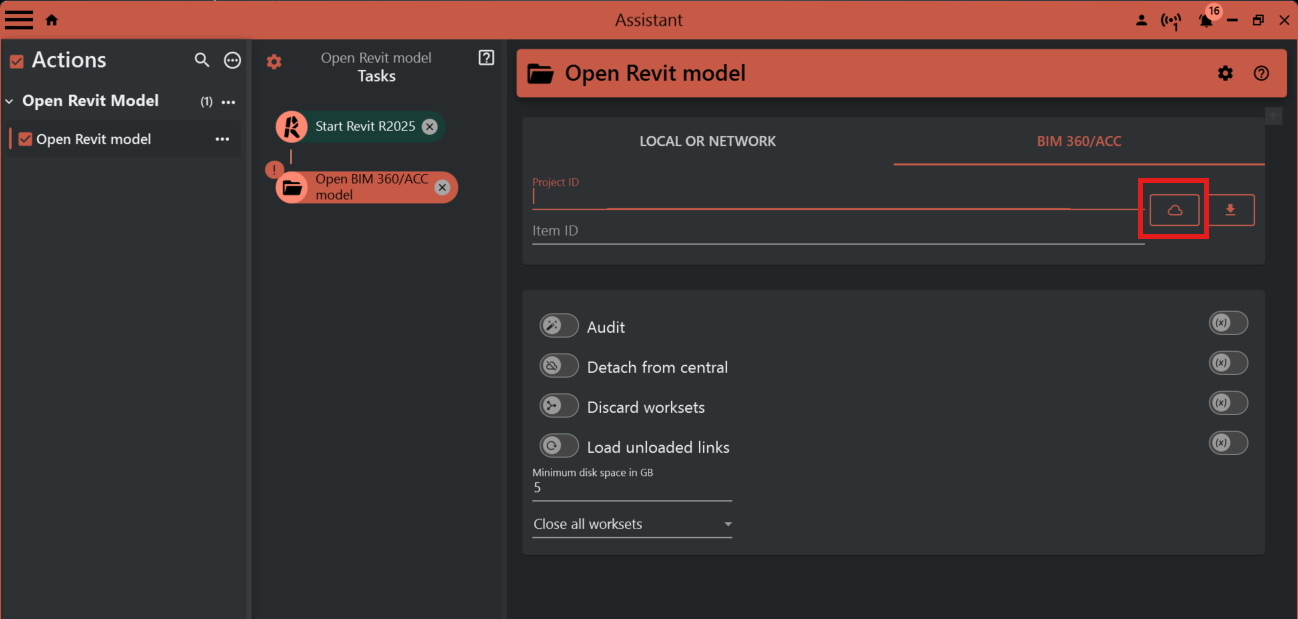Image resolution: width=1298 pixels, height=619 pixels.
Task: Enable Detach from central
Action: [559, 365]
